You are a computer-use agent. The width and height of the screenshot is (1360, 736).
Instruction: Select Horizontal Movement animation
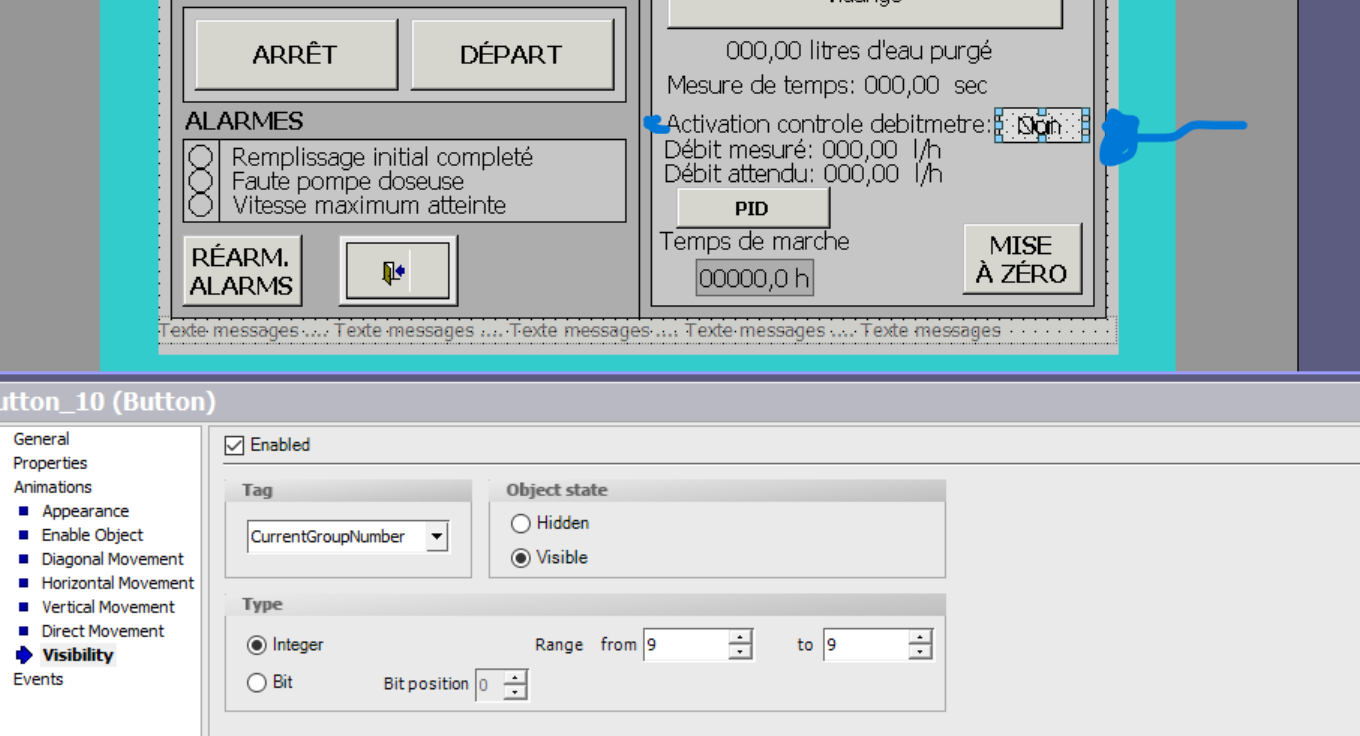point(117,583)
